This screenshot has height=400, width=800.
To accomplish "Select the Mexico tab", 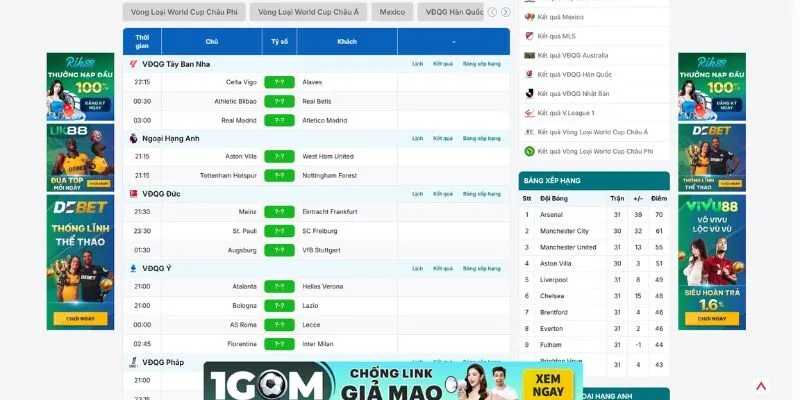I will (392, 12).
